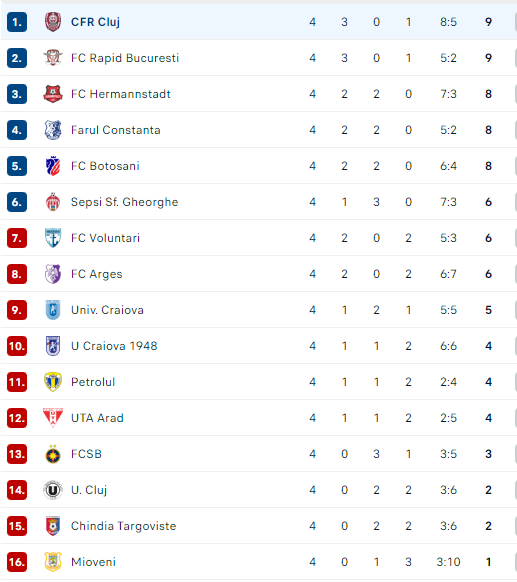517x582 pixels.
Task: Click the FC Hermannstadt 7:3 goal difference
Action: pos(448,94)
